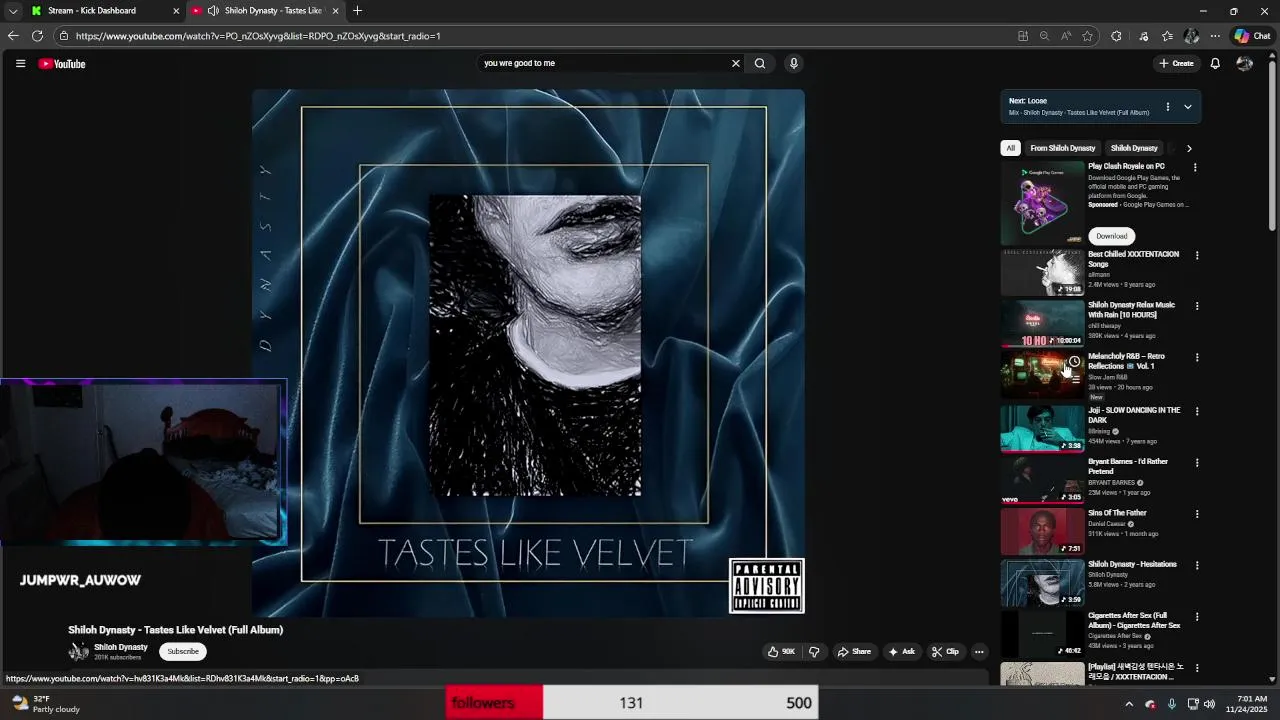Open the Shiloh Dynasty channel name link
The width and height of the screenshot is (1280, 720).
pyautogui.click(x=121, y=647)
